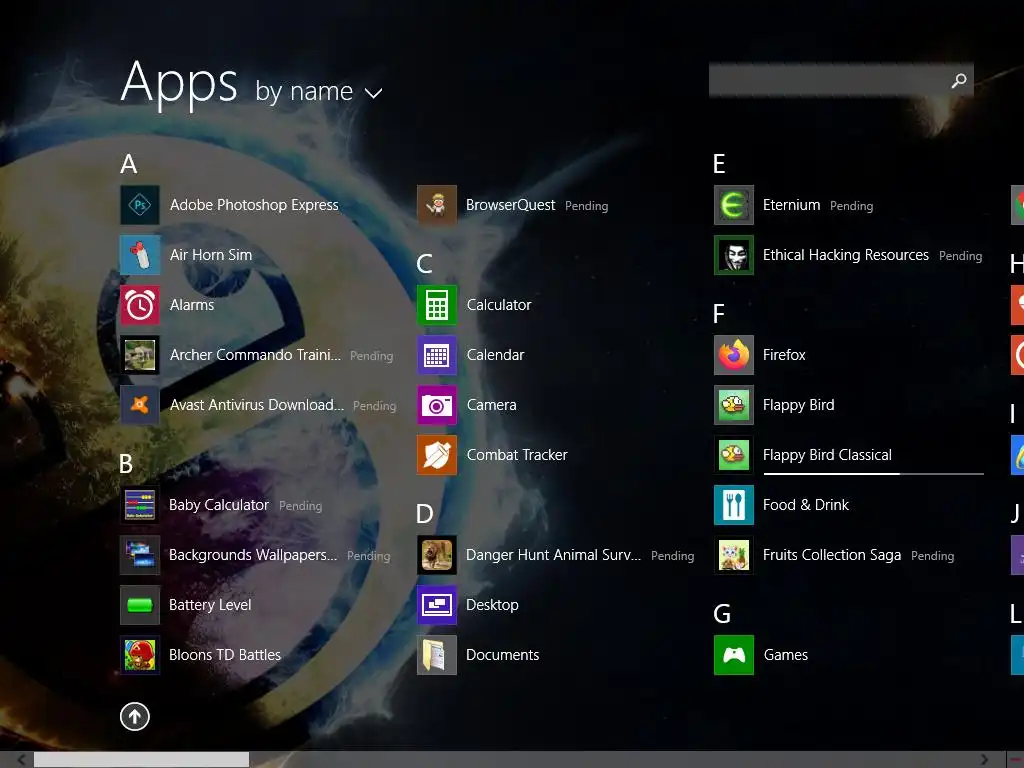Image resolution: width=1024 pixels, height=768 pixels.
Task: Click in the apps search box
Action: coord(841,80)
